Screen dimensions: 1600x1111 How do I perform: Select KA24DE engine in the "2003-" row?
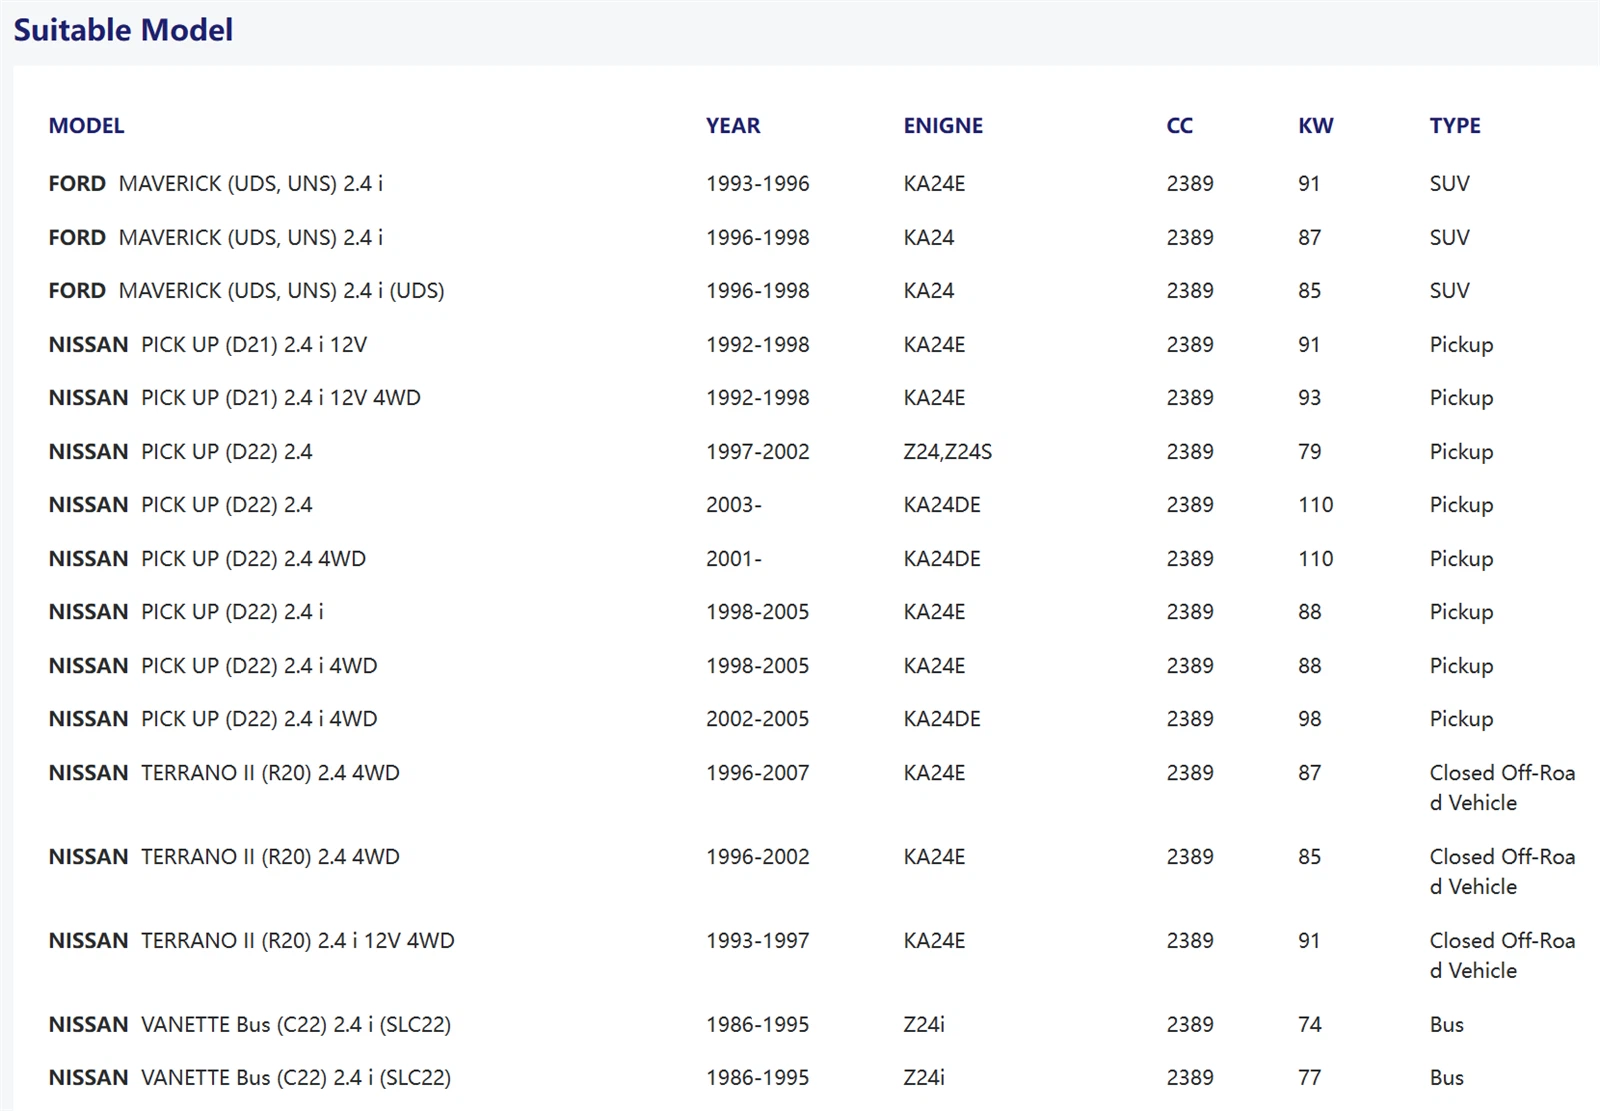pos(942,505)
